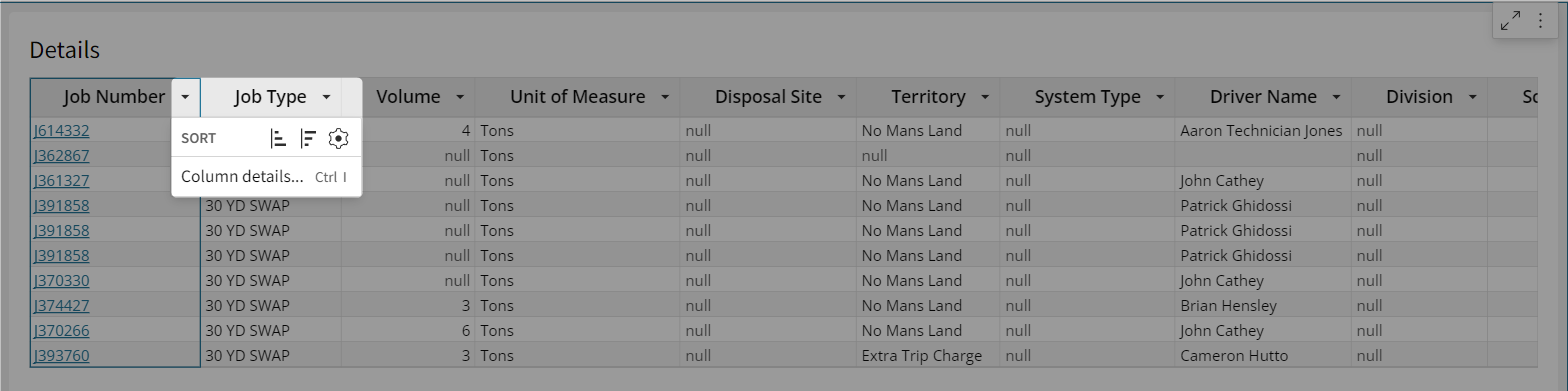
Task: Open custom sort settings gear icon
Action: pyautogui.click(x=338, y=139)
